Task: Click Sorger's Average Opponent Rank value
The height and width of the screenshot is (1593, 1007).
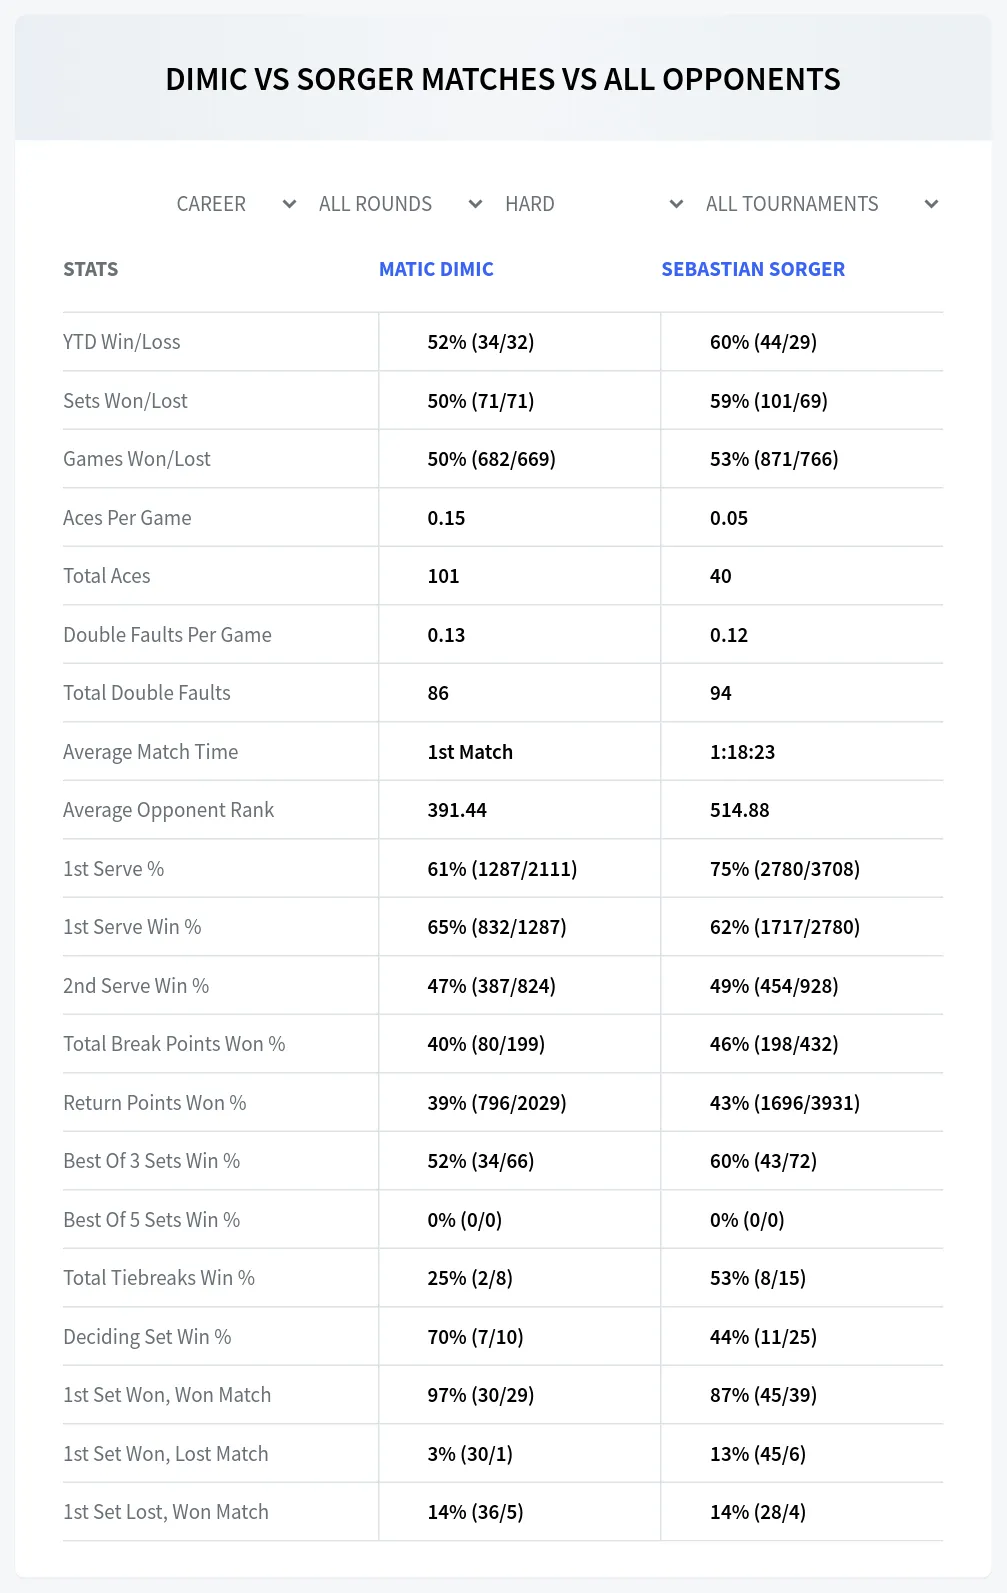Action: pyautogui.click(x=740, y=810)
